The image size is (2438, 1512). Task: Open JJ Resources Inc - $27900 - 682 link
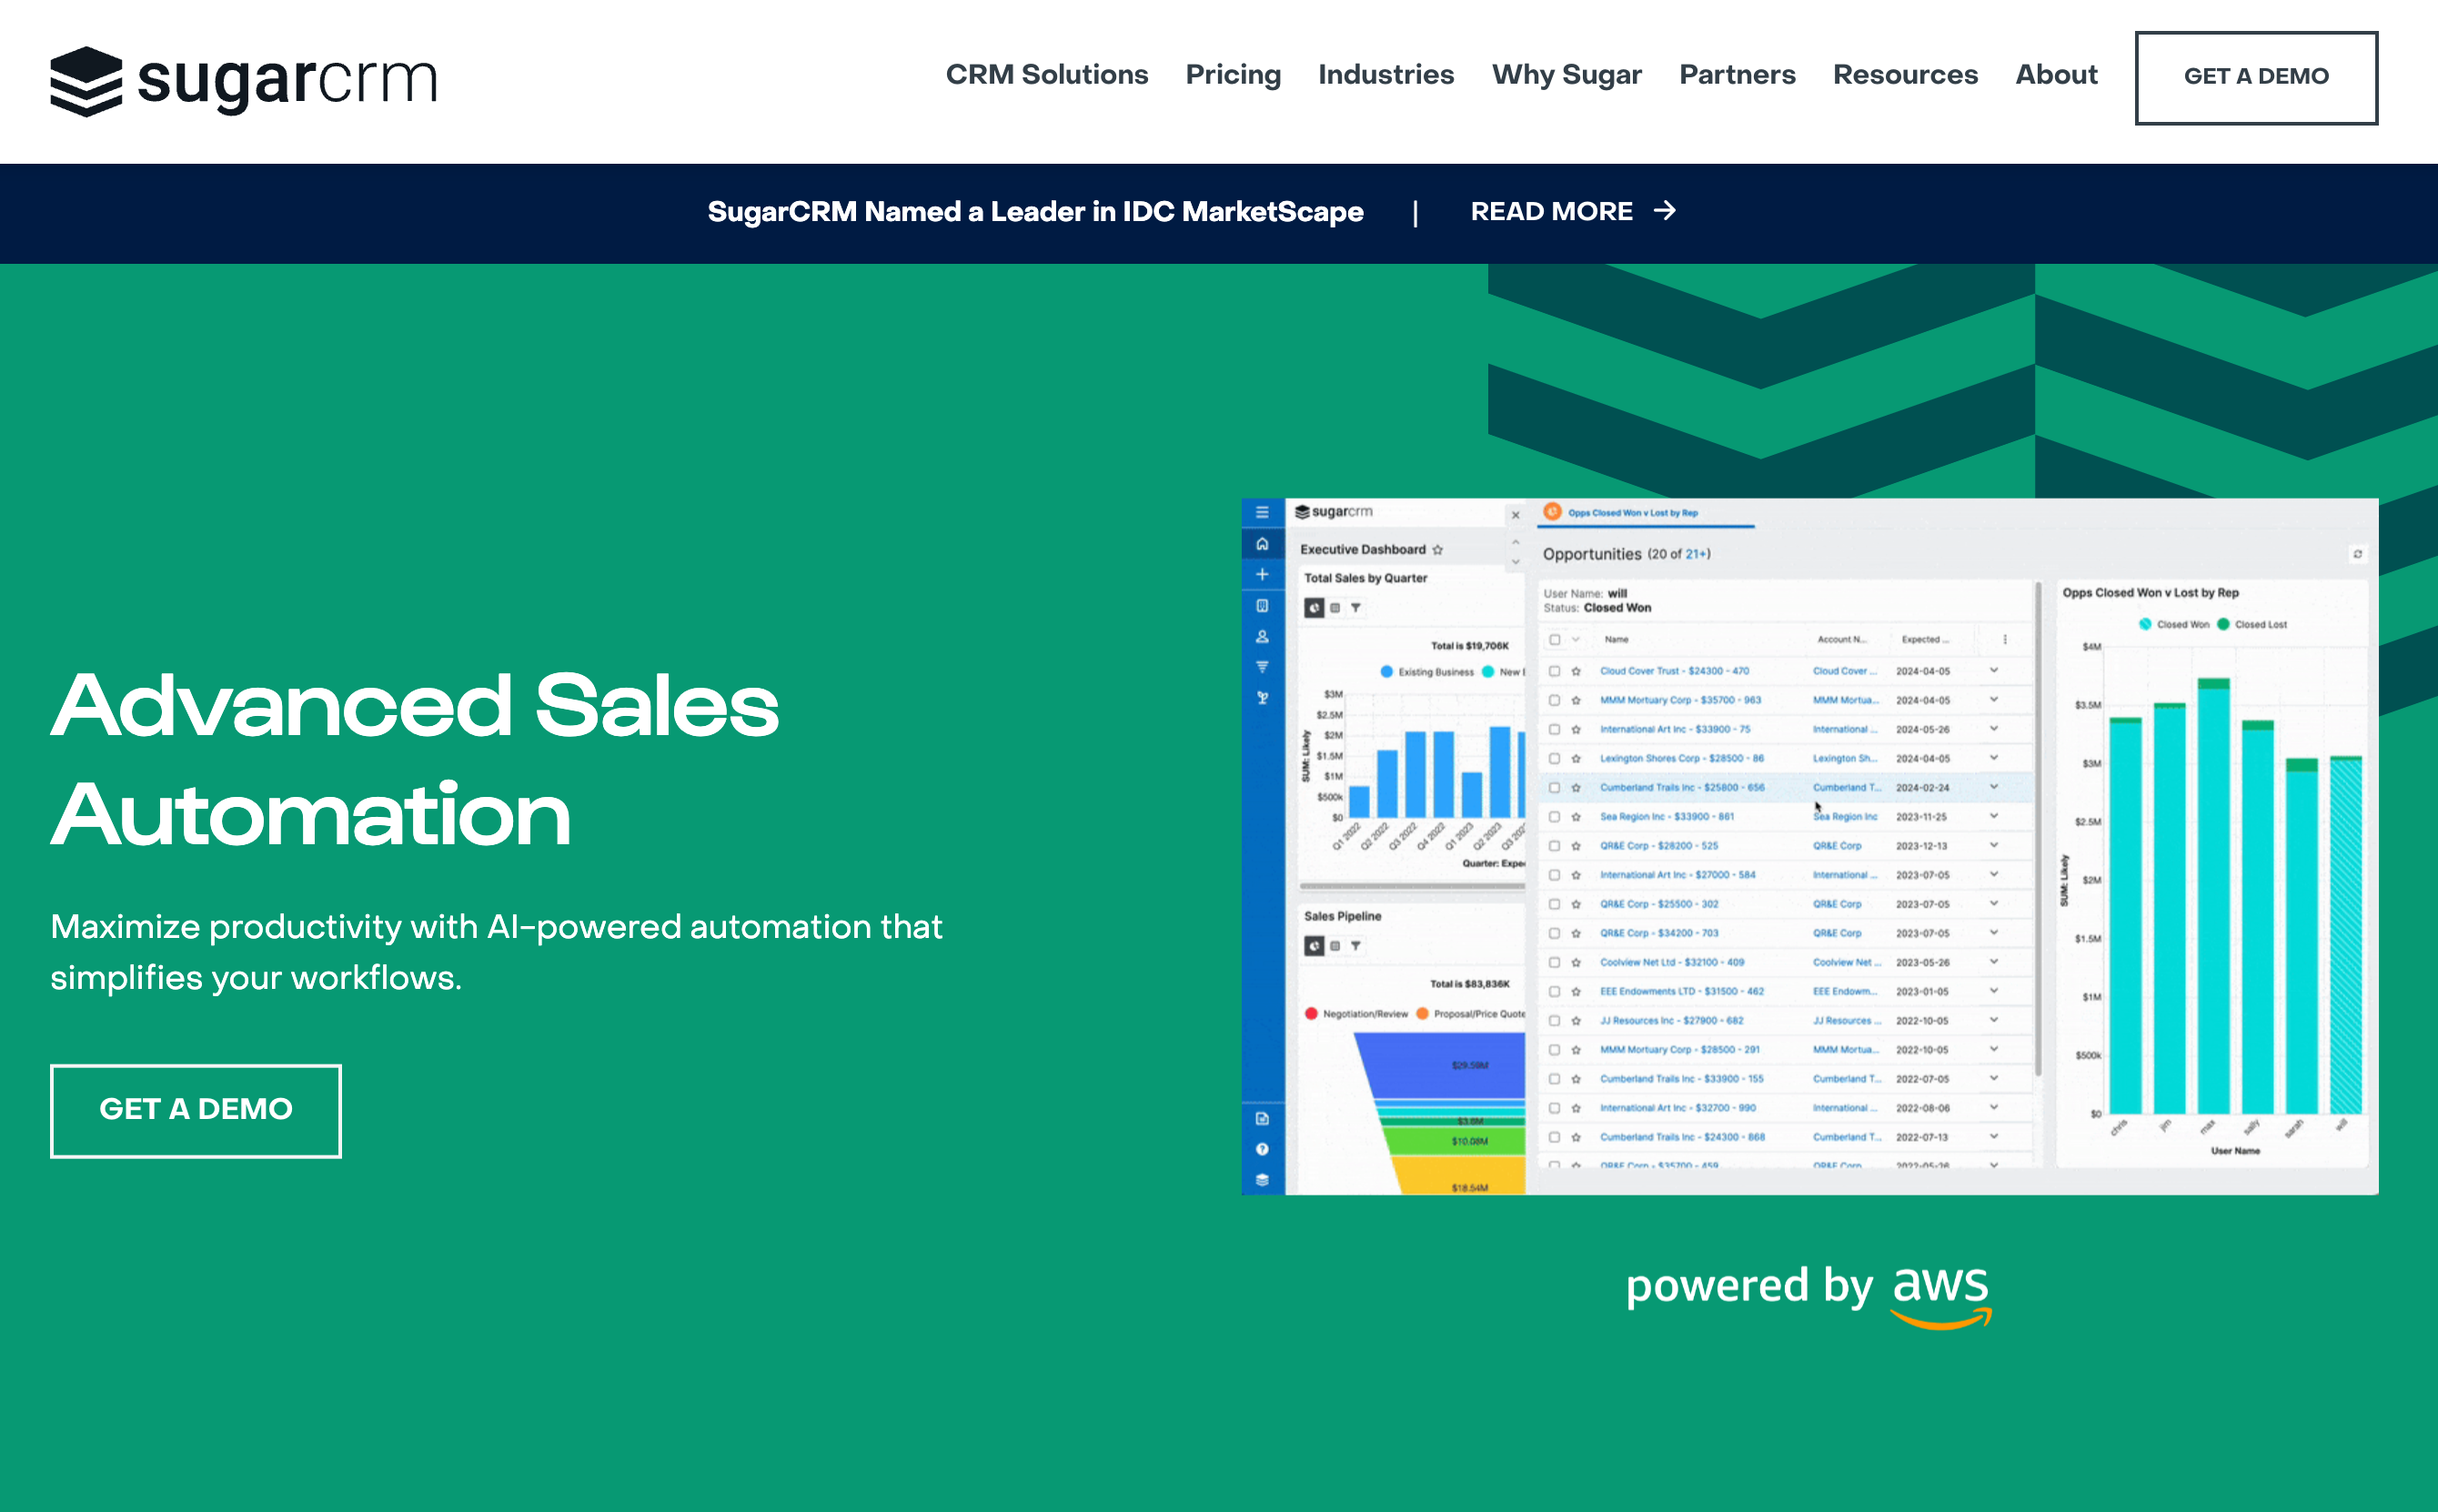click(x=1671, y=1021)
